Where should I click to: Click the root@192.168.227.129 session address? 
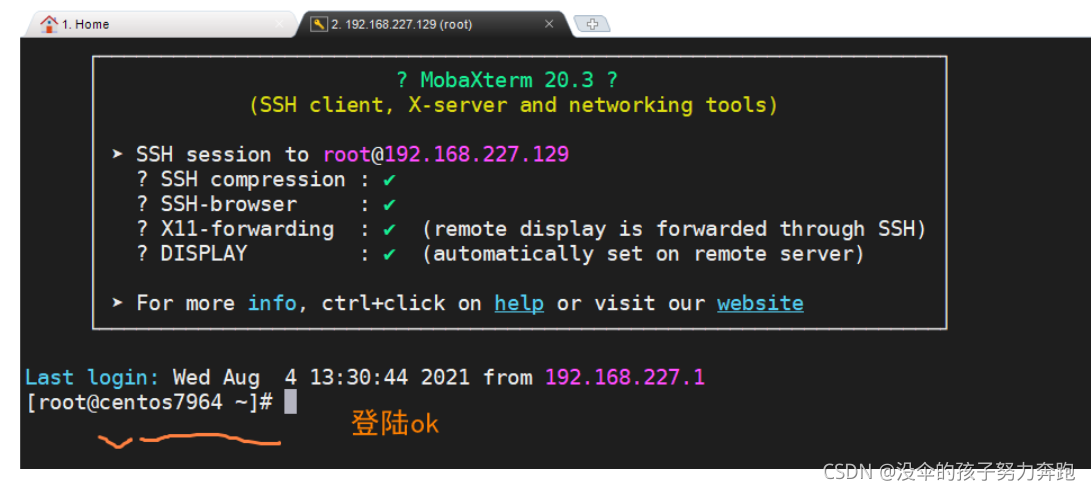click(x=445, y=155)
